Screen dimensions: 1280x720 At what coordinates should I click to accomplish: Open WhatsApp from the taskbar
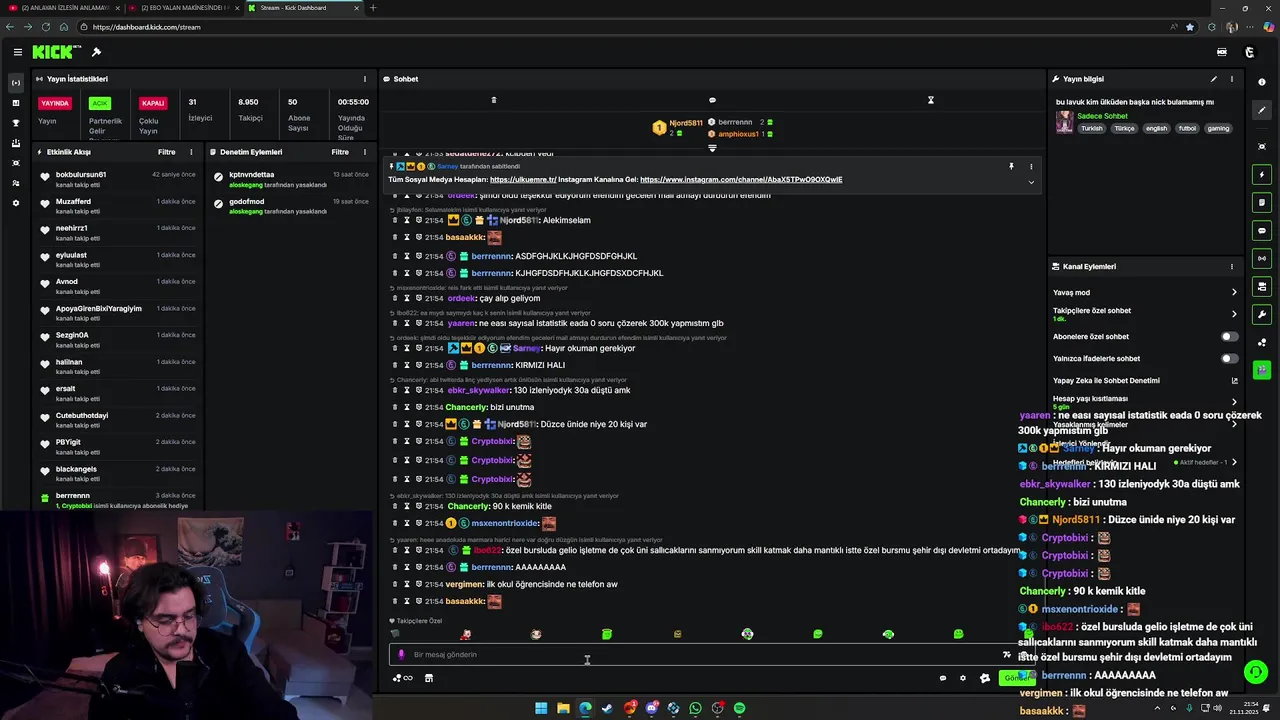click(x=695, y=708)
